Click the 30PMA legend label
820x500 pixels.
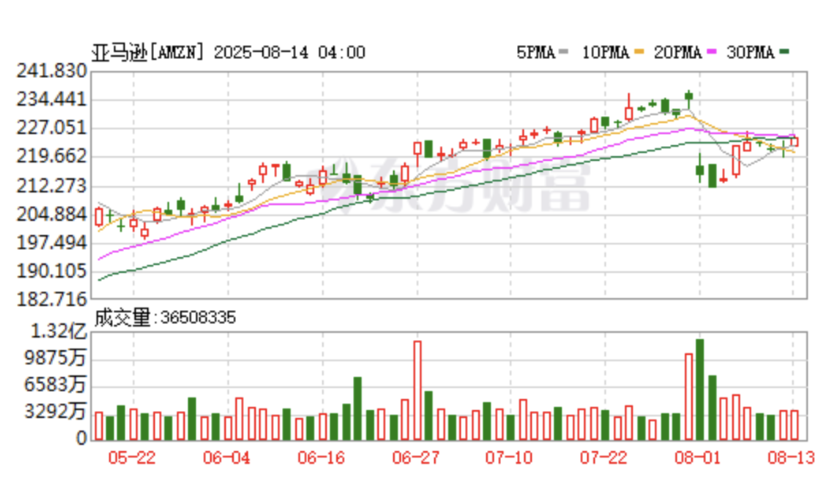[x=750, y=52]
